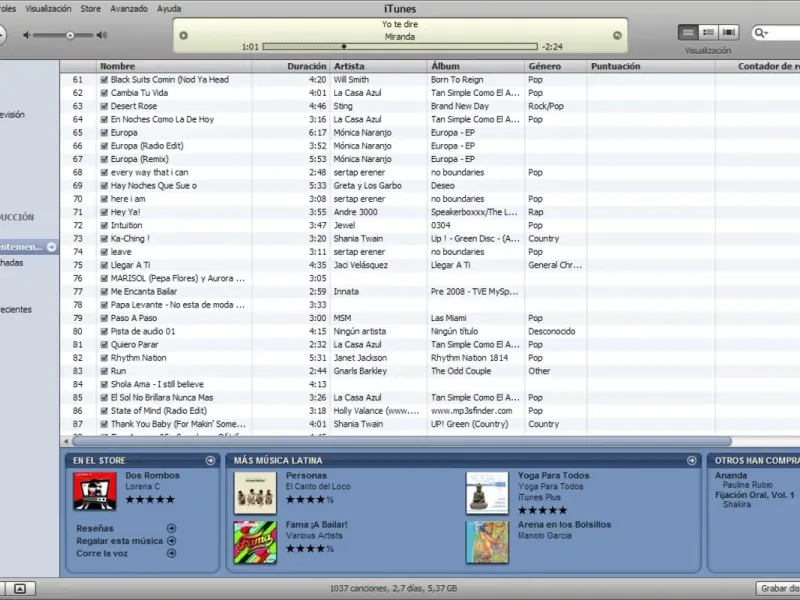Click album Born To Reign cell
The width and height of the screenshot is (800, 600).
[x=457, y=80]
